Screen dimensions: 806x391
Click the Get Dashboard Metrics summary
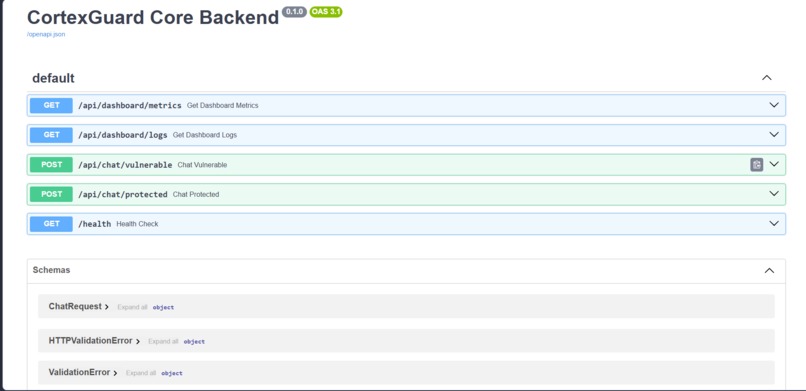[x=223, y=105]
